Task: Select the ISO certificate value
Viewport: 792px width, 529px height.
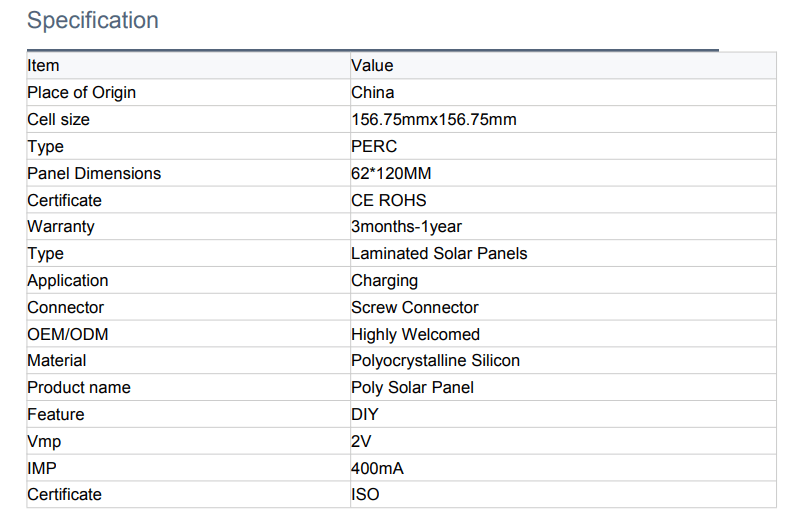Action: coord(365,495)
